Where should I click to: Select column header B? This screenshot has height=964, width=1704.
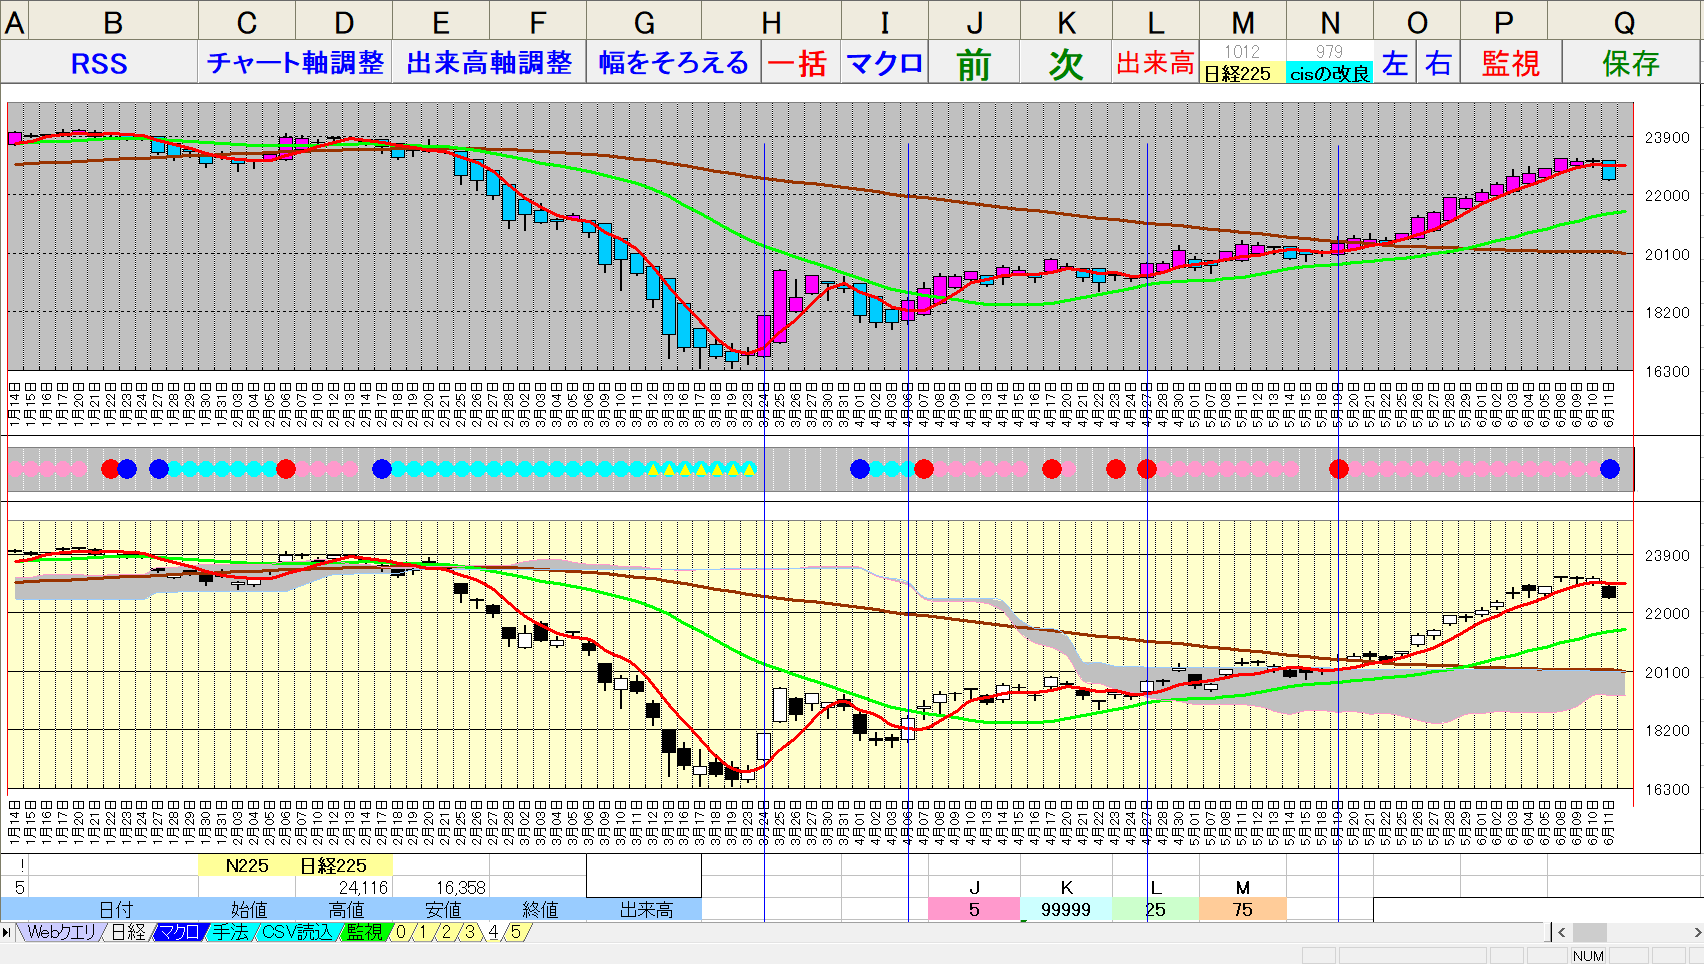113,21
